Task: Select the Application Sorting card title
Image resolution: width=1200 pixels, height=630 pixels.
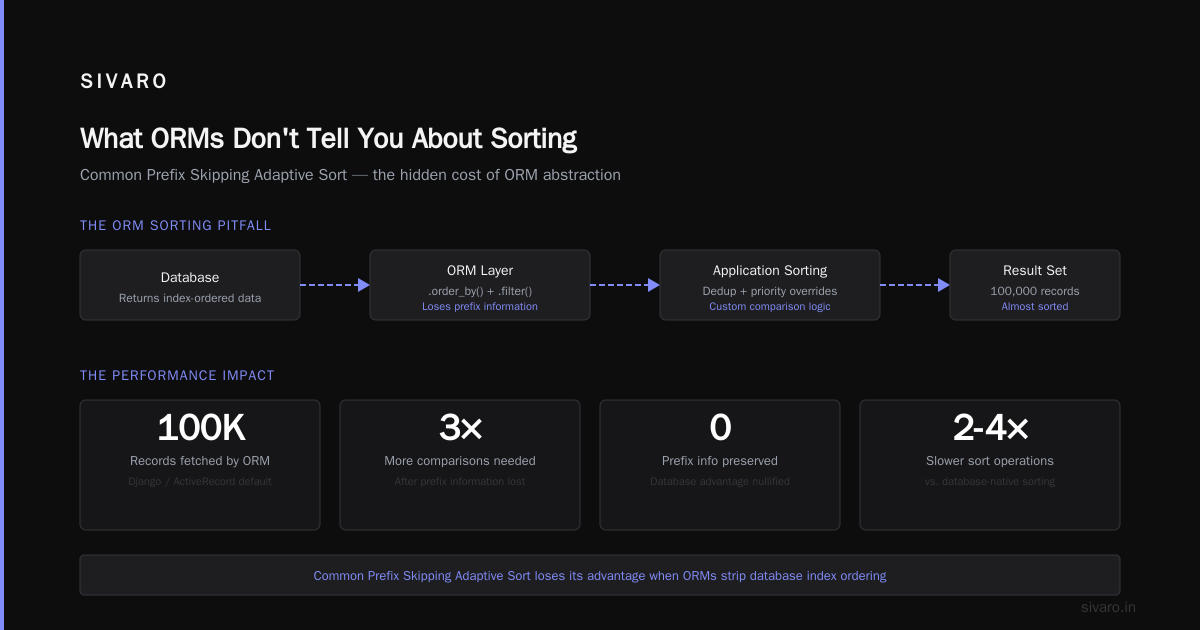Action: pyautogui.click(x=770, y=270)
